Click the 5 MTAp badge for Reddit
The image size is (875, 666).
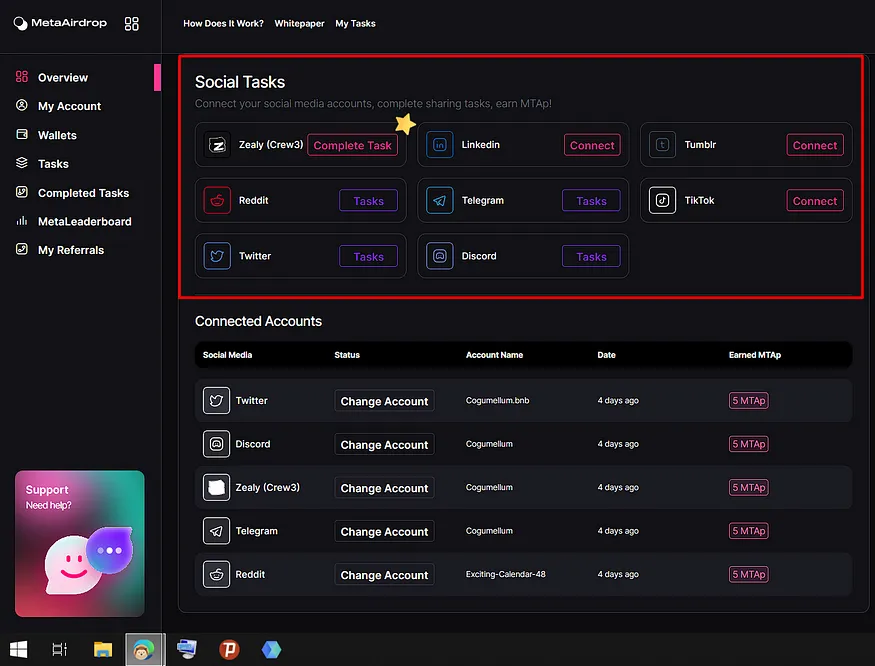pos(749,574)
